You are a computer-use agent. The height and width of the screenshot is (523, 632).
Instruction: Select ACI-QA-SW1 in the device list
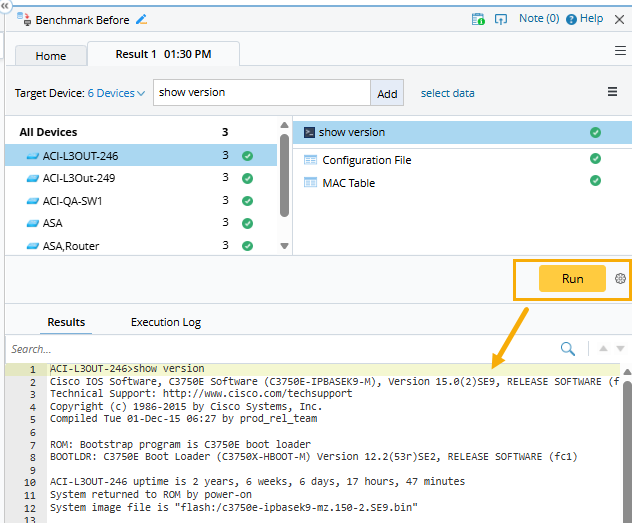click(72, 200)
